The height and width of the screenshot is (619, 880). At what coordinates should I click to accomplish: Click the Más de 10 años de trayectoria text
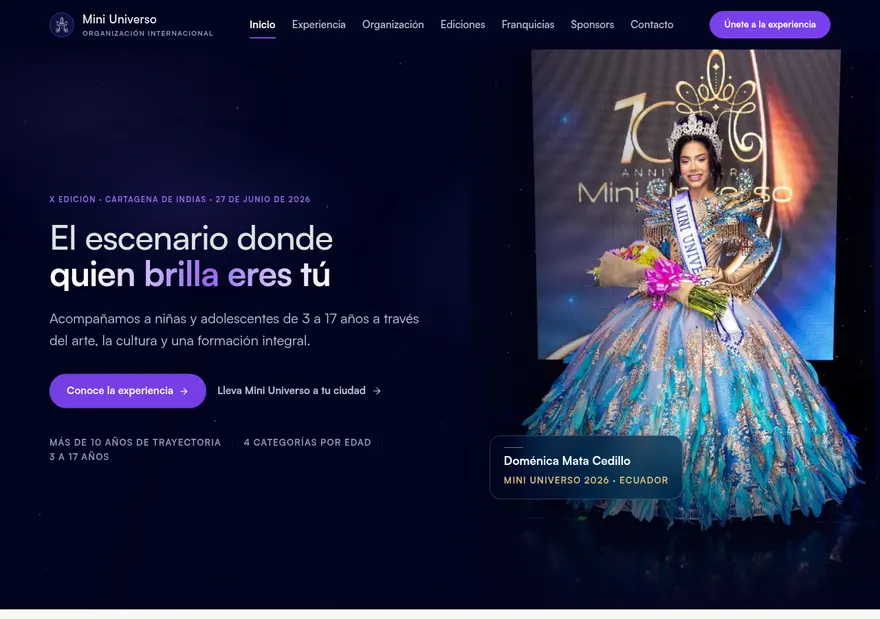[x=135, y=442]
